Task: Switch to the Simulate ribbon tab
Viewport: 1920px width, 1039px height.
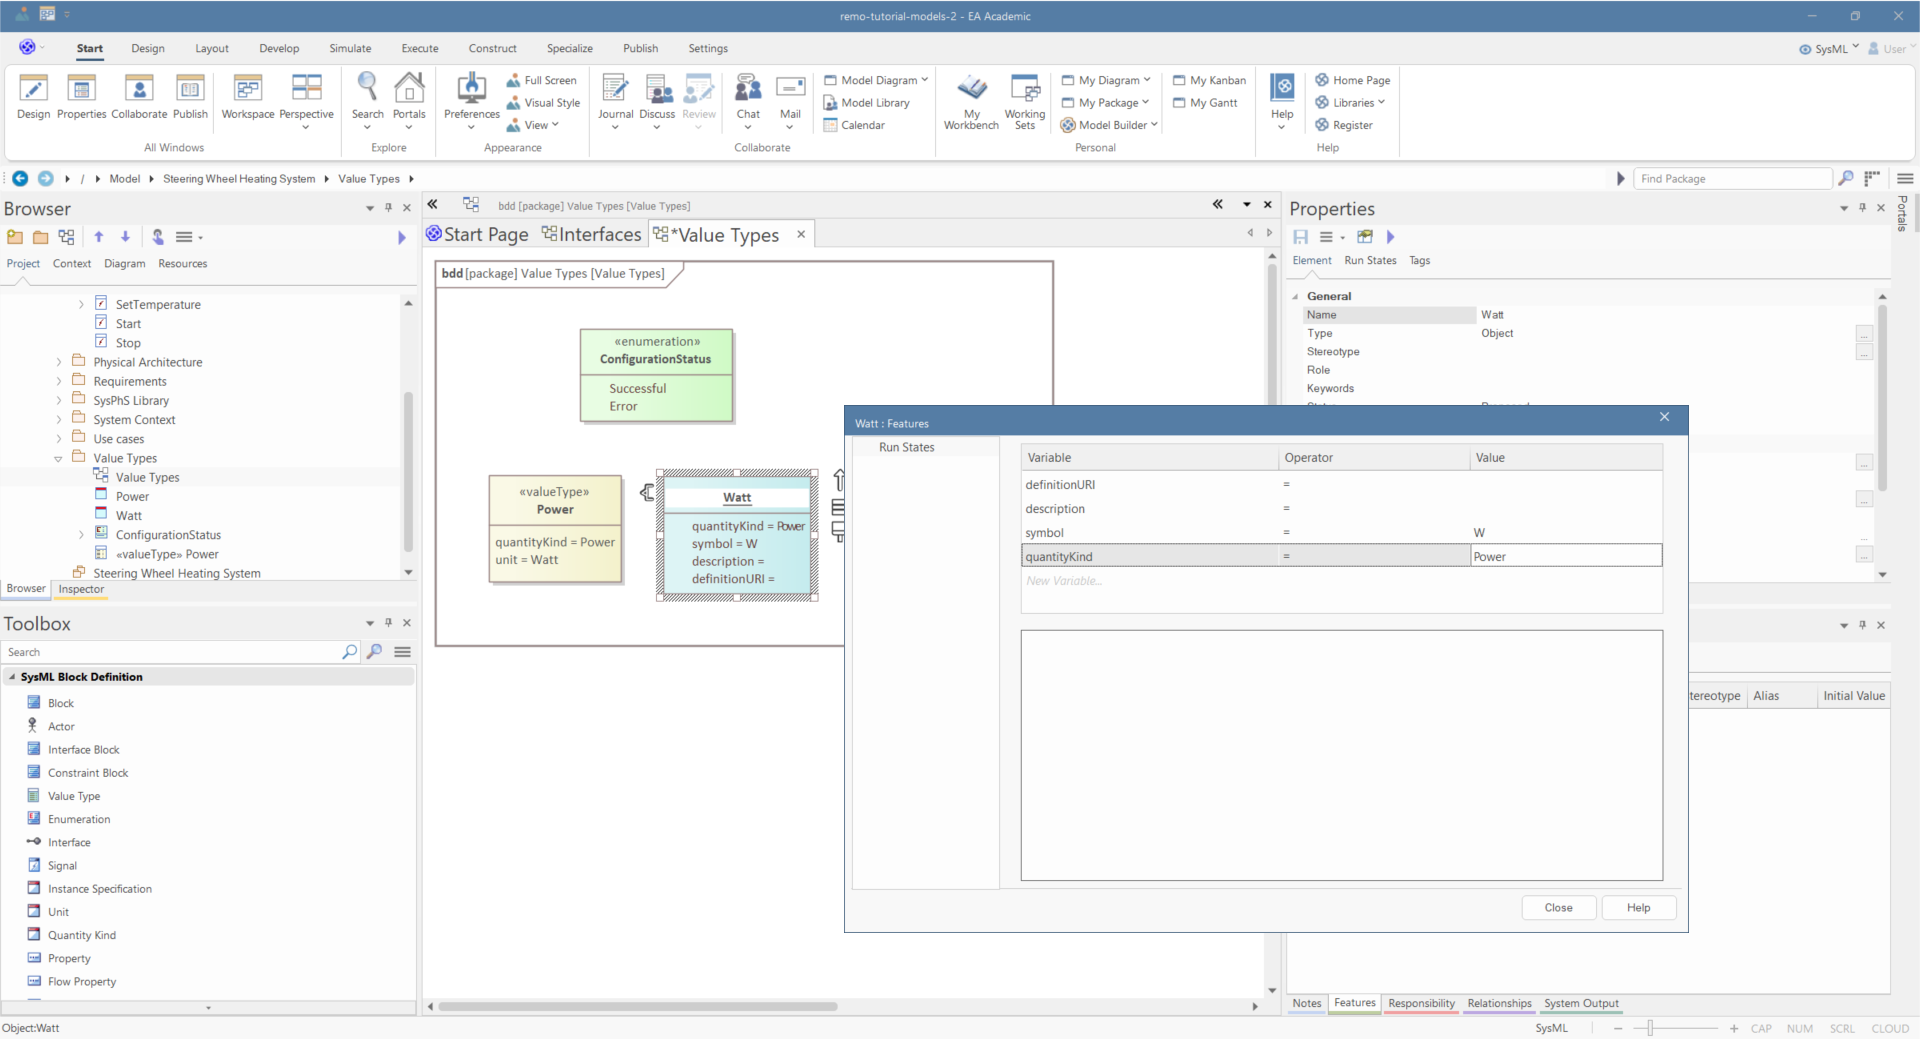Action: (x=350, y=48)
